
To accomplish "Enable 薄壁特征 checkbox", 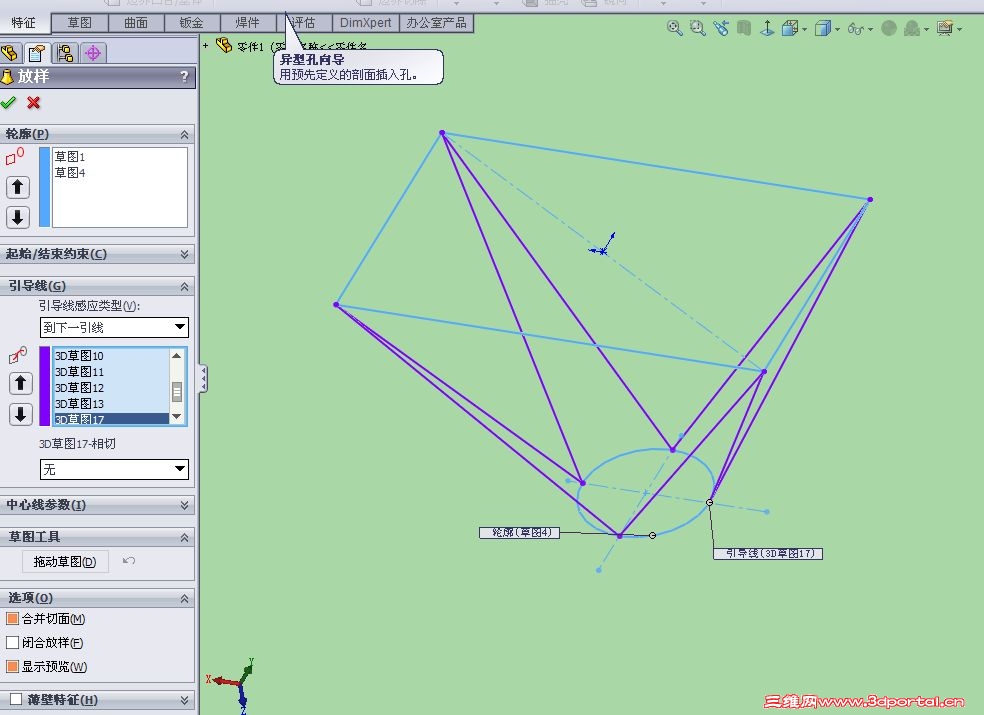I will pos(16,699).
